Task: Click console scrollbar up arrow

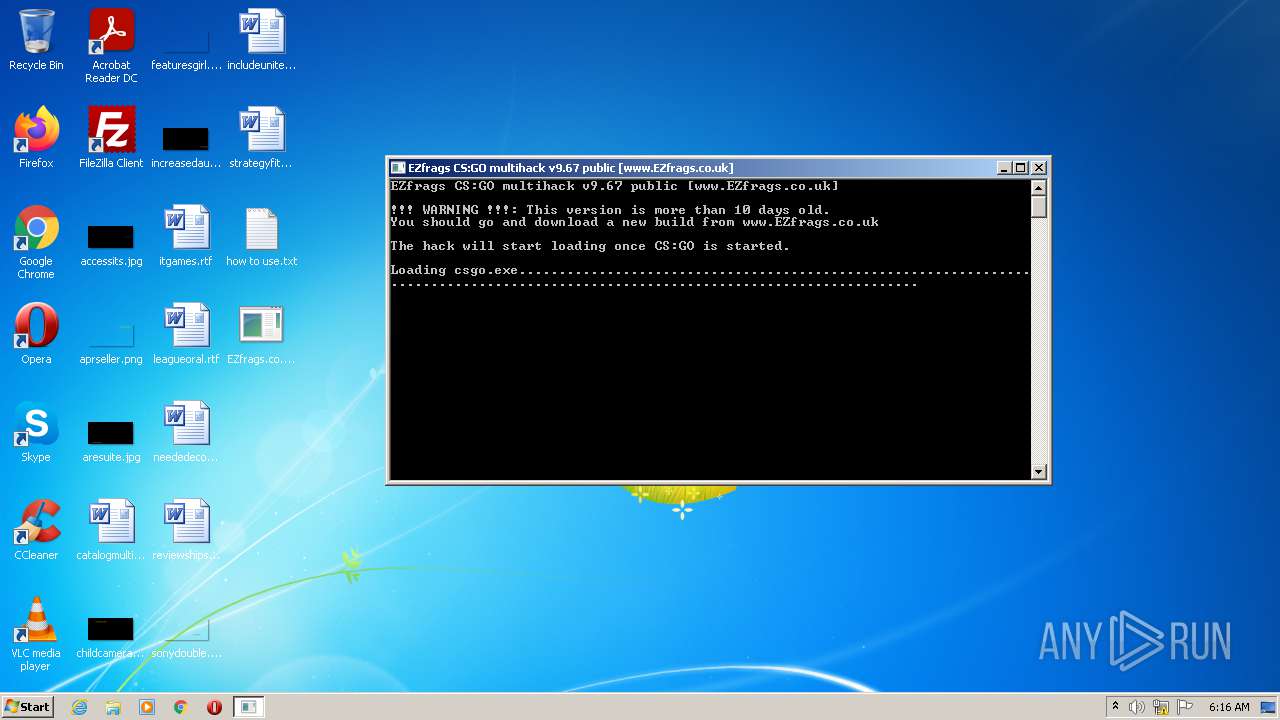Action: 1038,187
